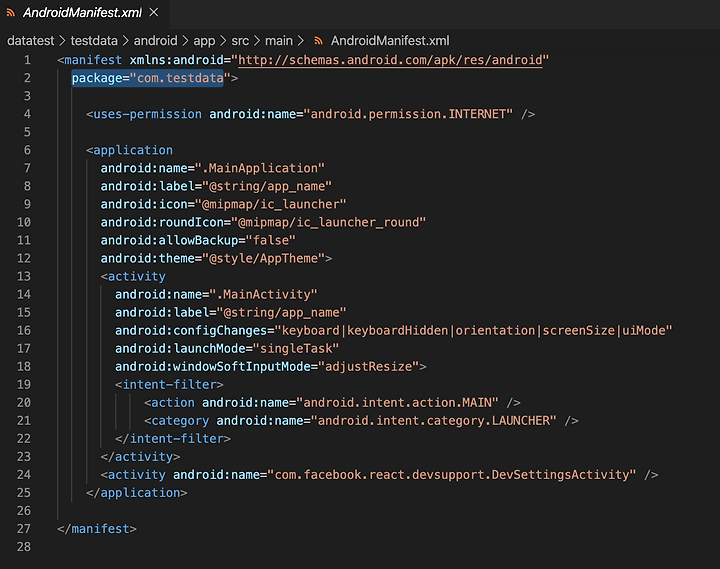Open the src breadcrumb segment
Viewport: 720px width, 569px height.
(x=240, y=41)
